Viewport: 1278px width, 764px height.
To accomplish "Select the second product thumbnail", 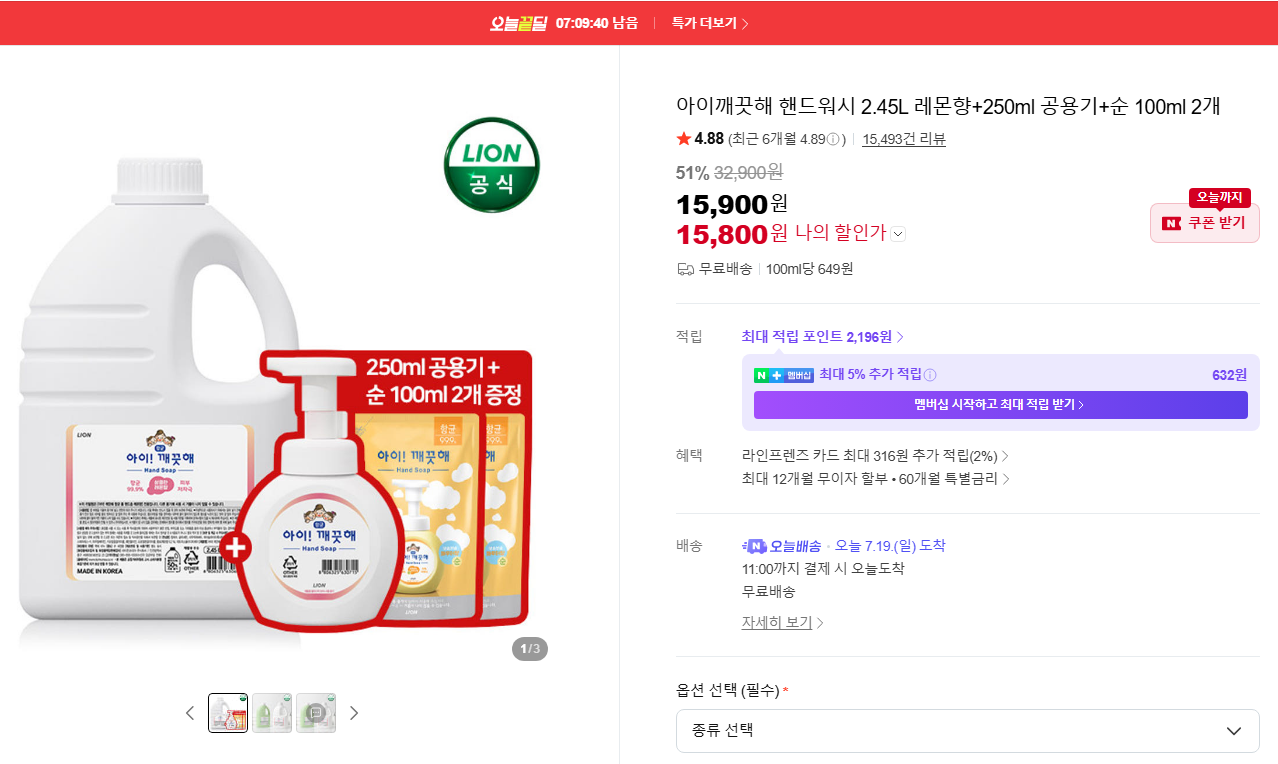I will (272, 713).
